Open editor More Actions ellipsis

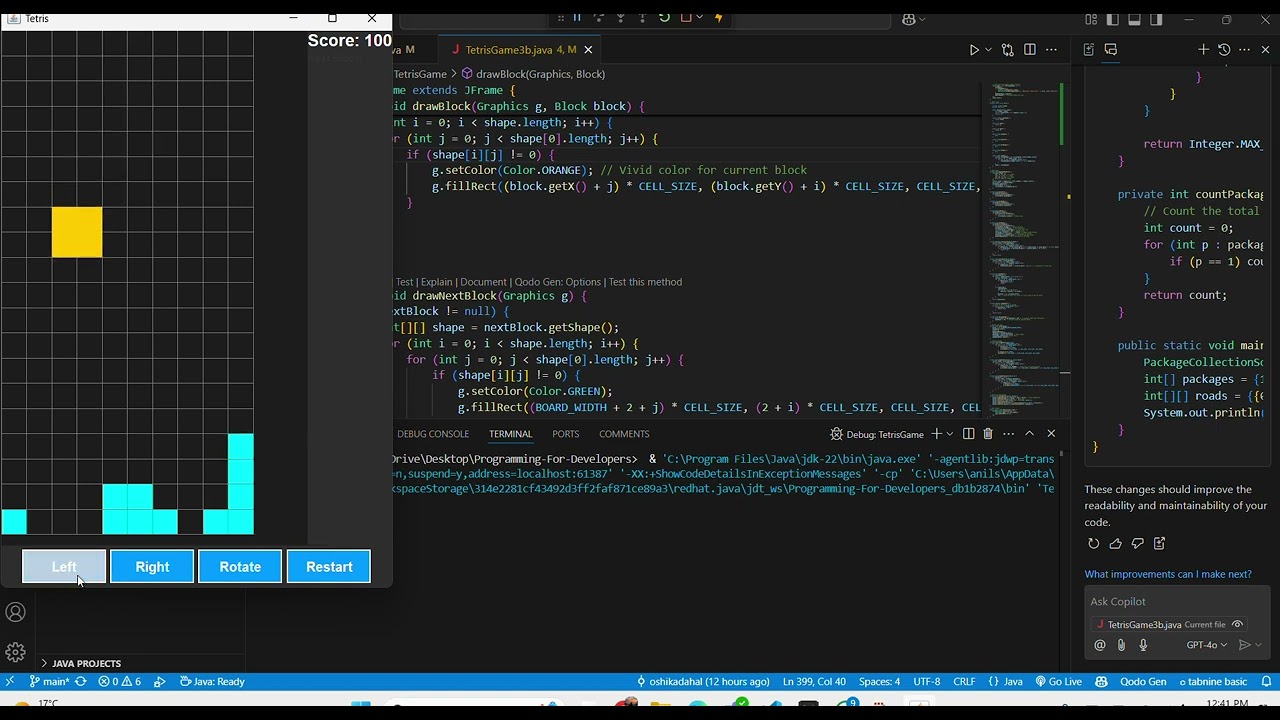(x=1051, y=50)
